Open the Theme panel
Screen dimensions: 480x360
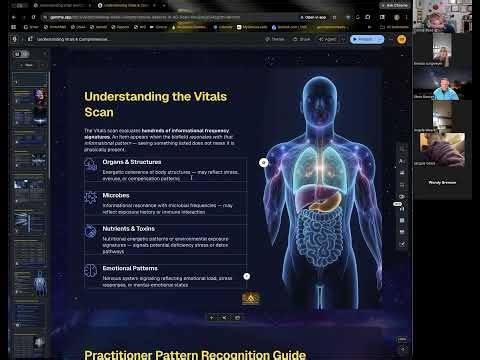point(275,39)
